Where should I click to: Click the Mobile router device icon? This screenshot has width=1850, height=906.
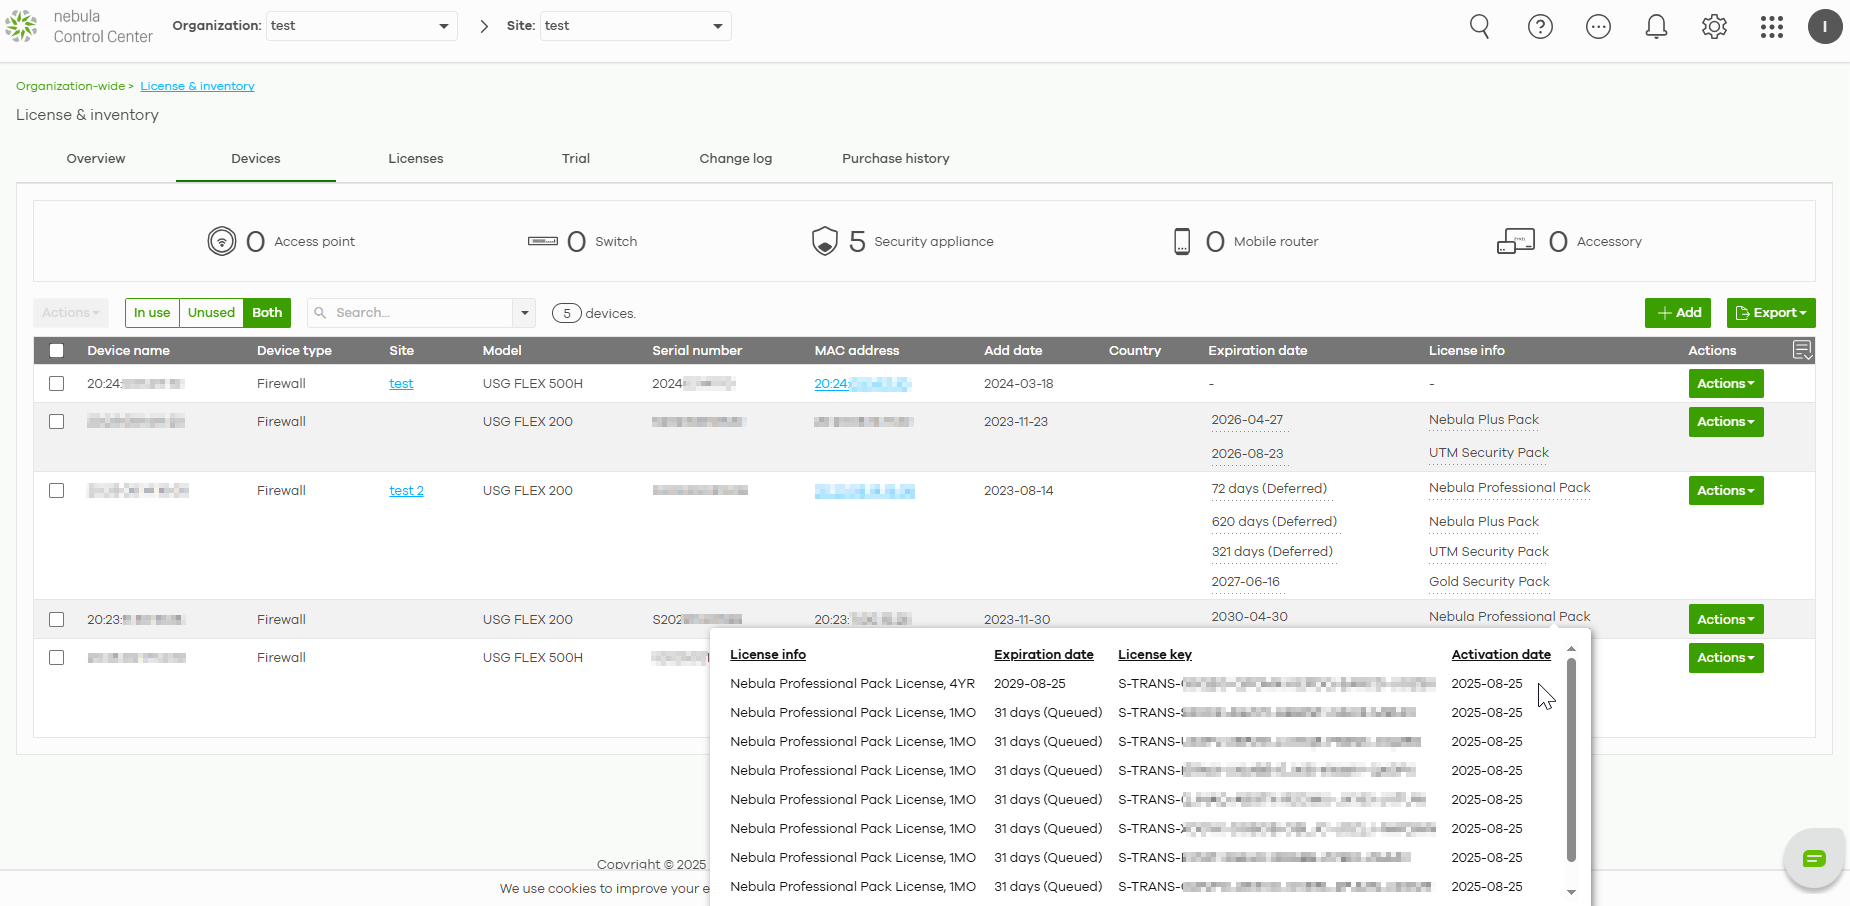[x=1182, y=241]
